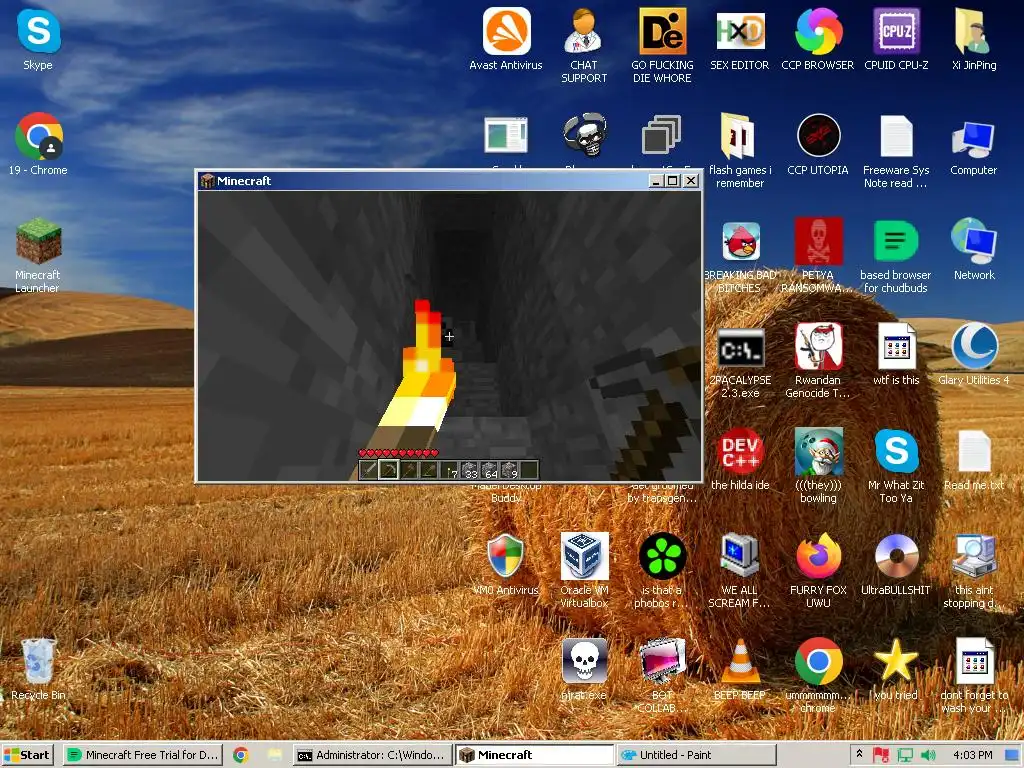The width and height of the screenshot is (1024, 768).
Task: Open the Mr What Zit Too Ya Skype icon
Action: point(896,466)
